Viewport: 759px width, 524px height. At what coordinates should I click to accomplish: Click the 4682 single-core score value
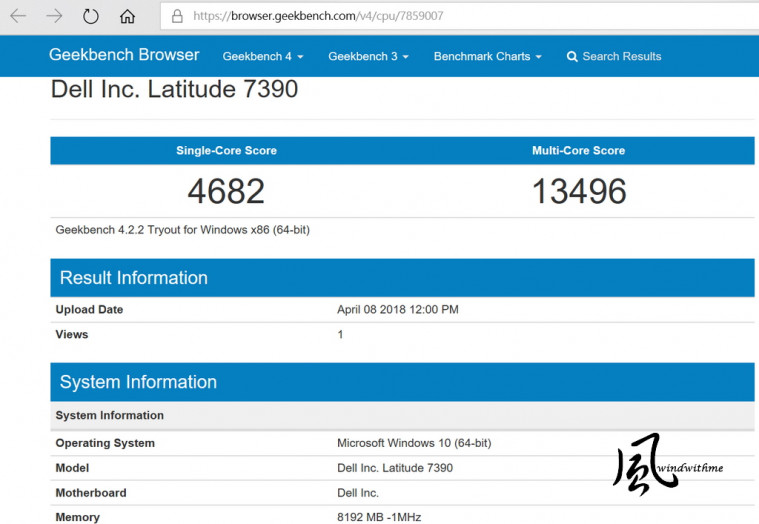226,191
